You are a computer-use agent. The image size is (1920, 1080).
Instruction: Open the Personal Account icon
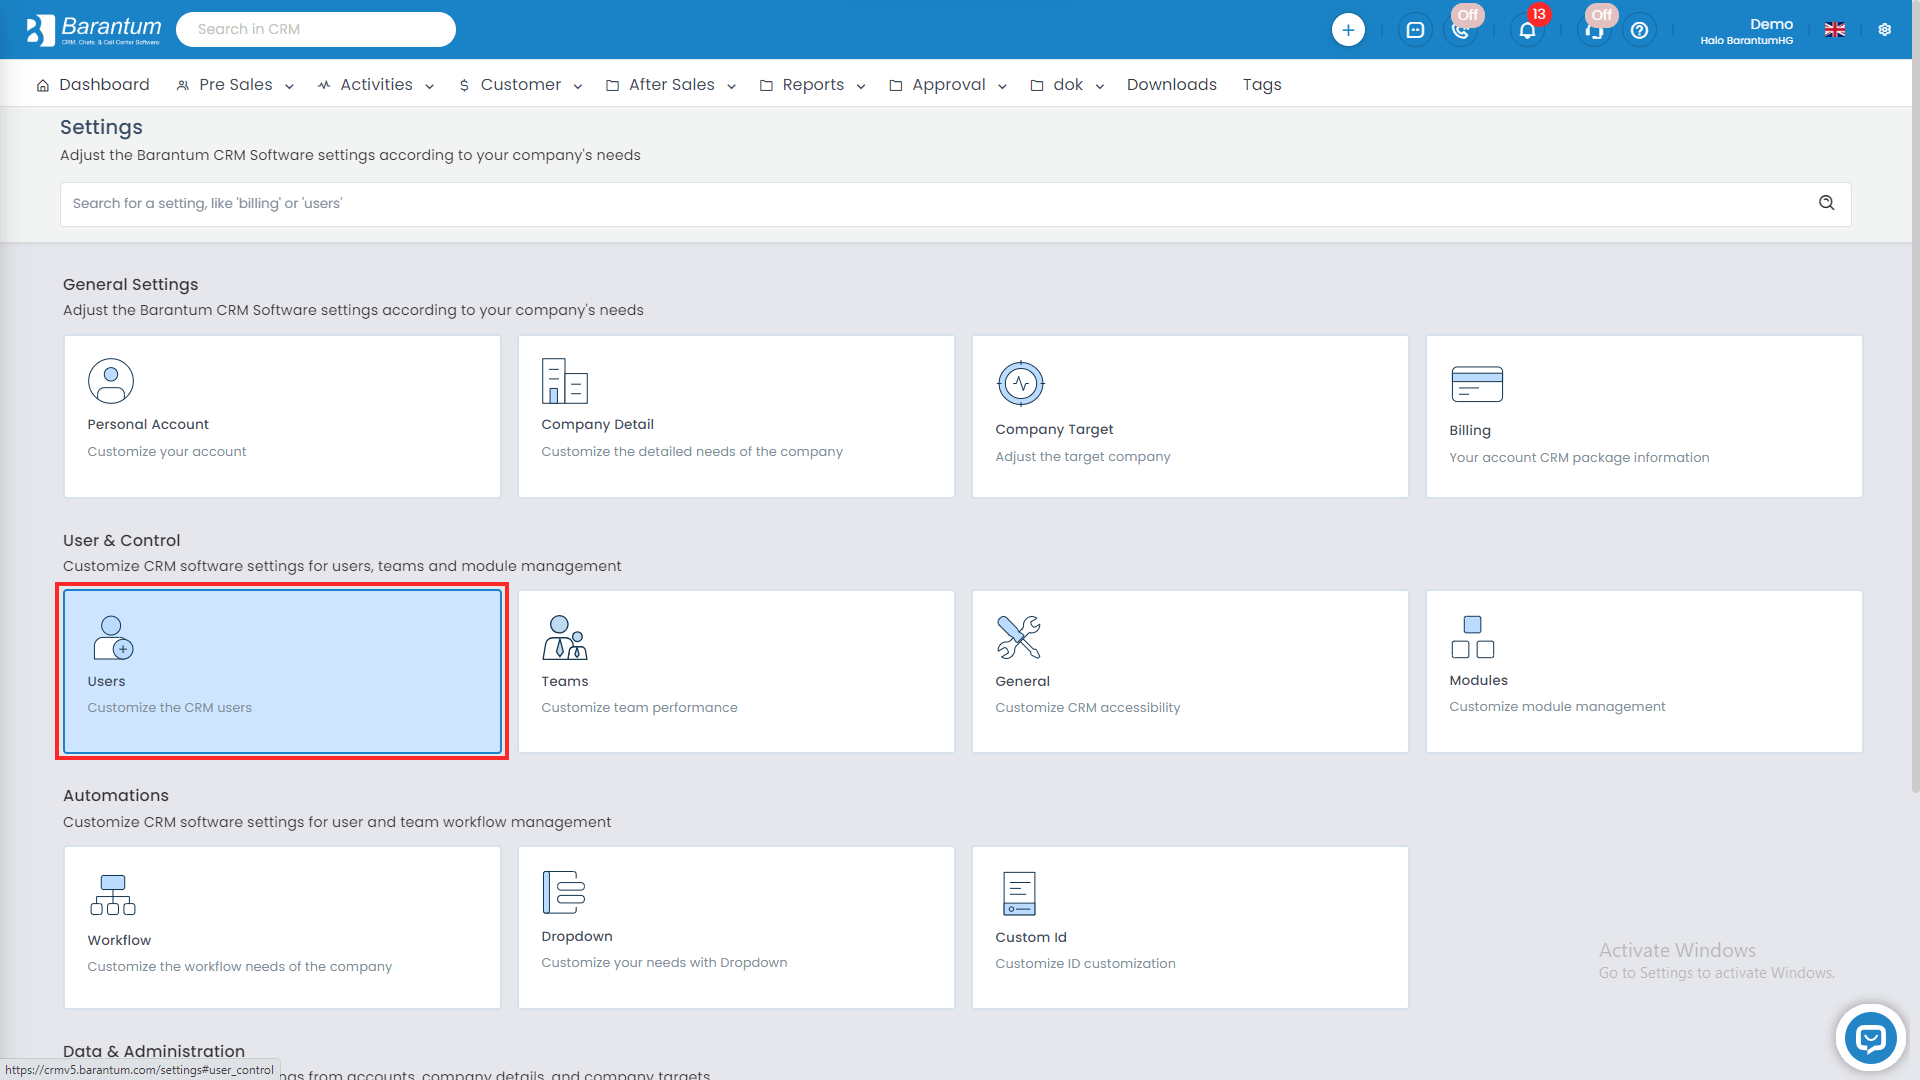(111, 381)
